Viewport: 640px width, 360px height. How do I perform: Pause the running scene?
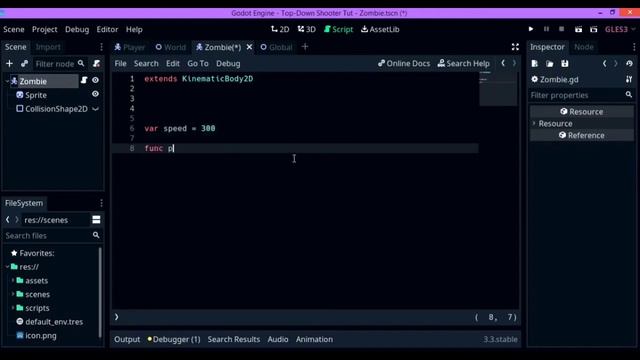(546, 29)
